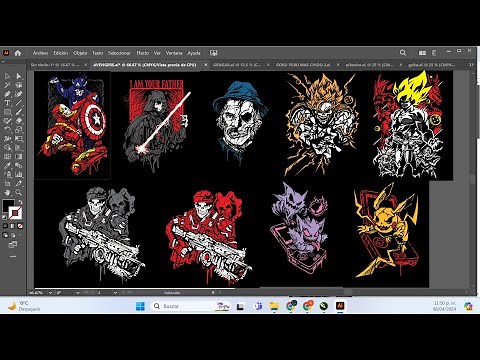This screenshot has width=480, height=360.
Task: Swap fill and stroke colors
Action: [x=20, y=202]
